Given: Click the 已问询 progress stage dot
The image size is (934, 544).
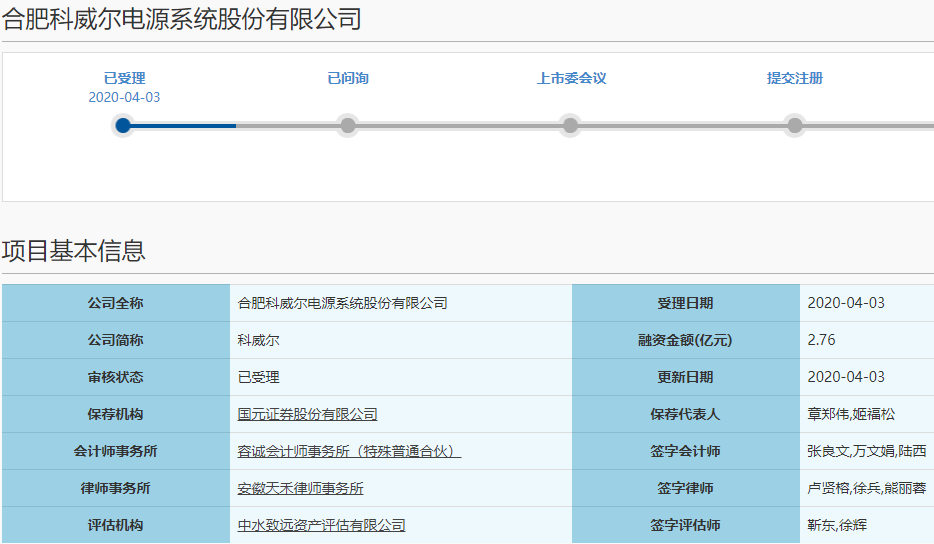Looking at the screenshot, I should (348, 125).
